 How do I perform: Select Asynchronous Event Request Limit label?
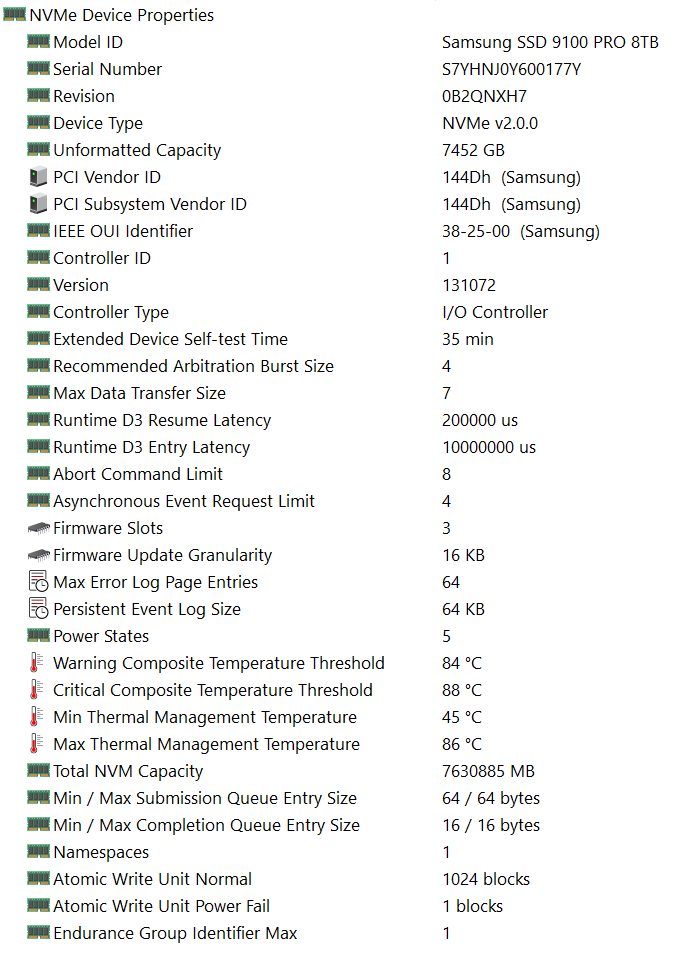tap(184, 501)
